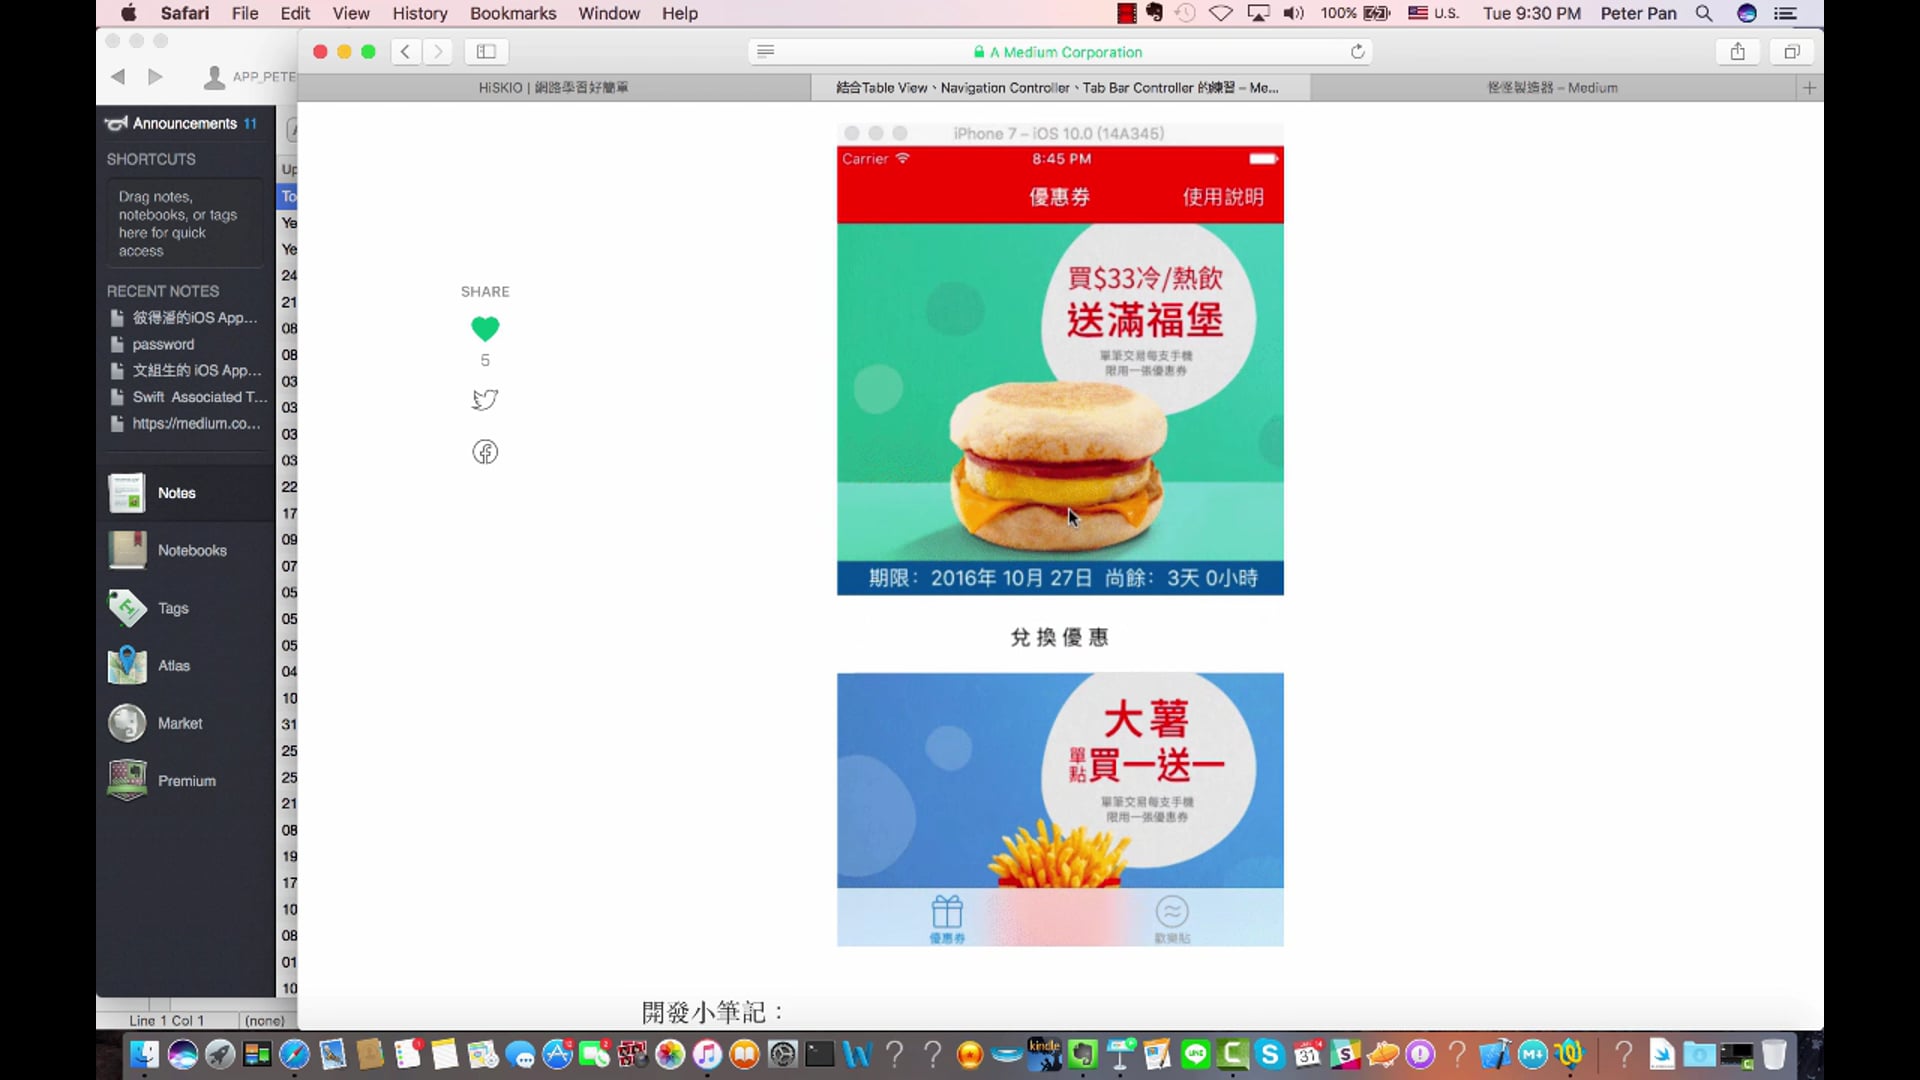Open the password note in Recent Notes

pyautogui.click(x=163, y=344)
